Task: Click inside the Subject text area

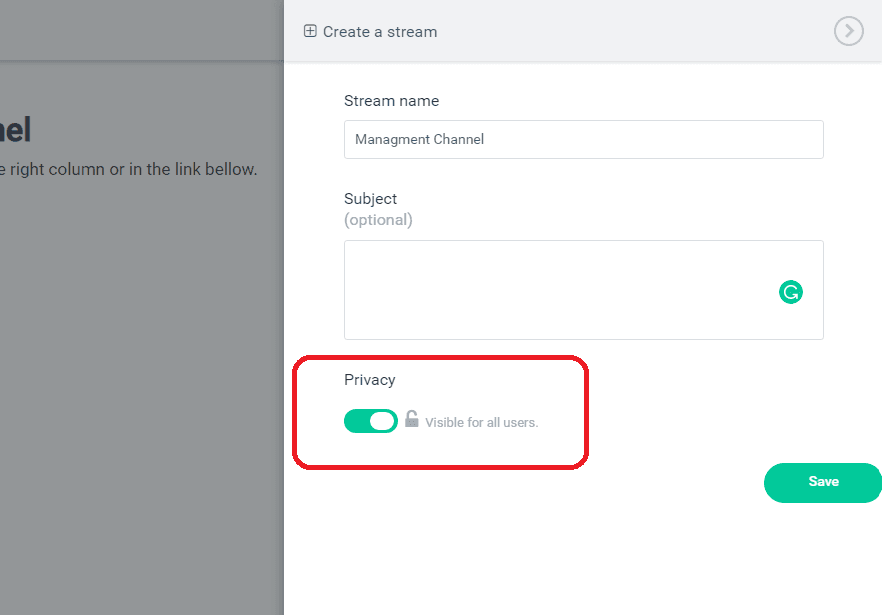Action: pos(560,290)
